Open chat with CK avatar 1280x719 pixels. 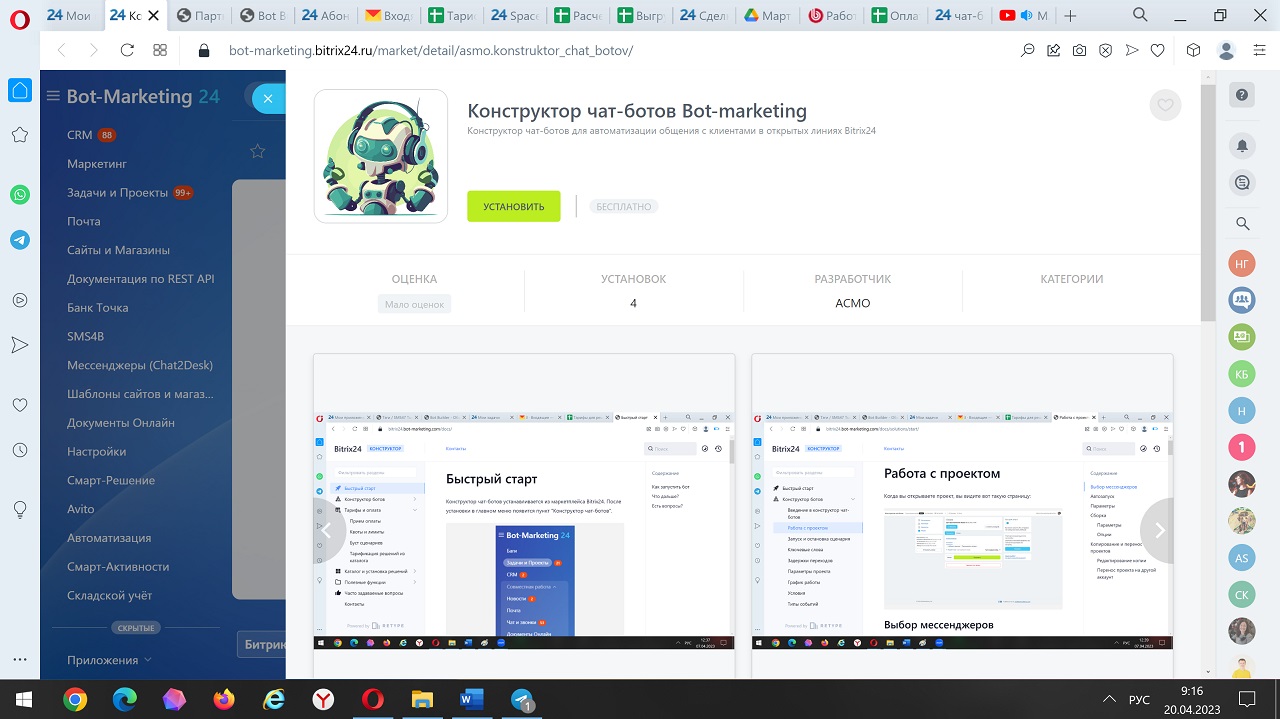tap(1242, 595)
